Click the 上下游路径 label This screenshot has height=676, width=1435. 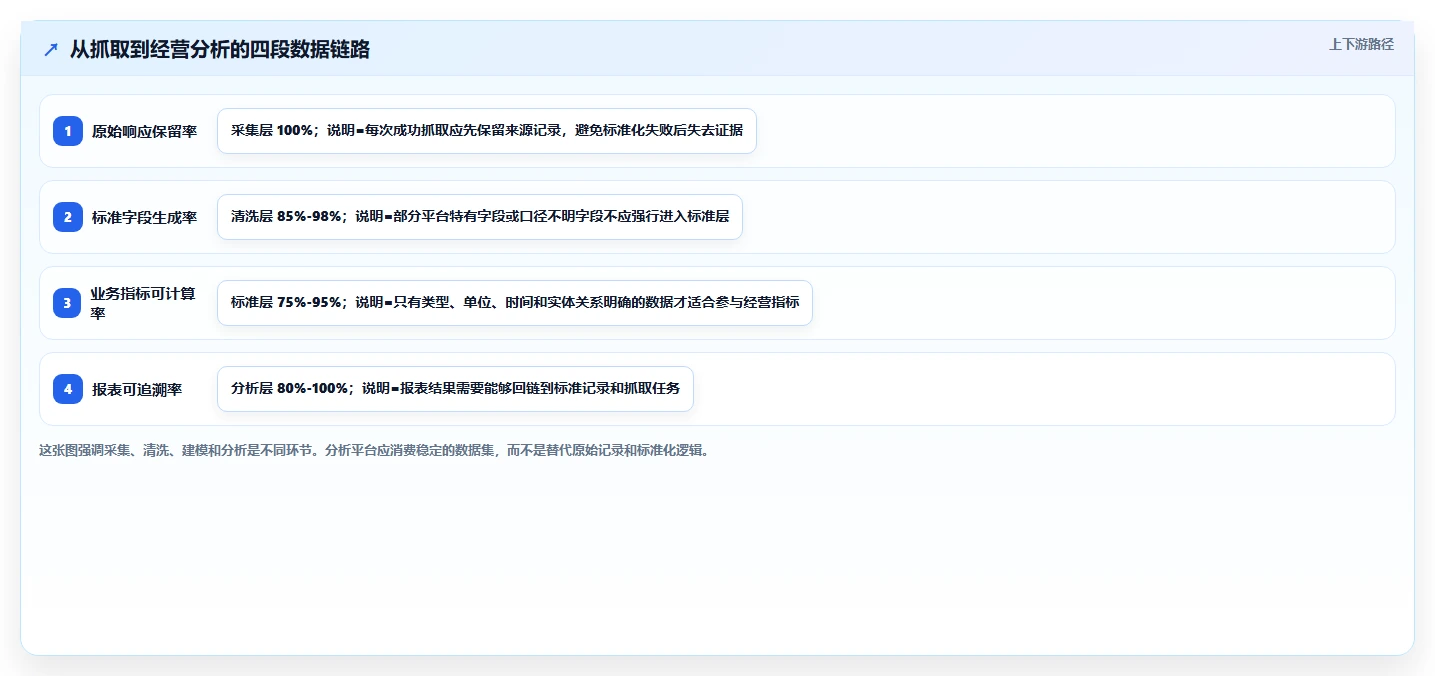(x=1361, y=44)
